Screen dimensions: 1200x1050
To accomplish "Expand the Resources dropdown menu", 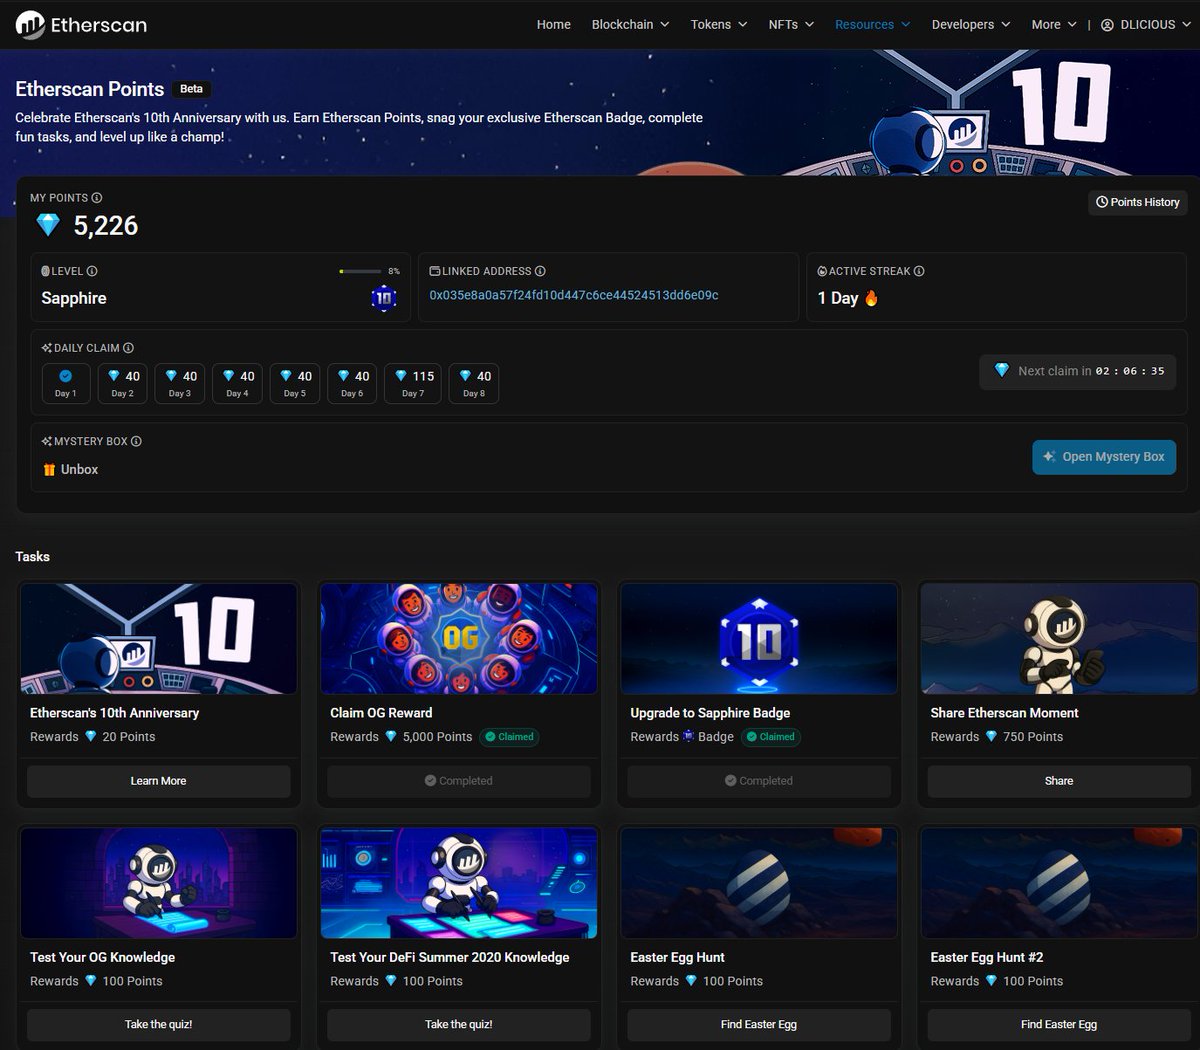I will click(873, 24).
